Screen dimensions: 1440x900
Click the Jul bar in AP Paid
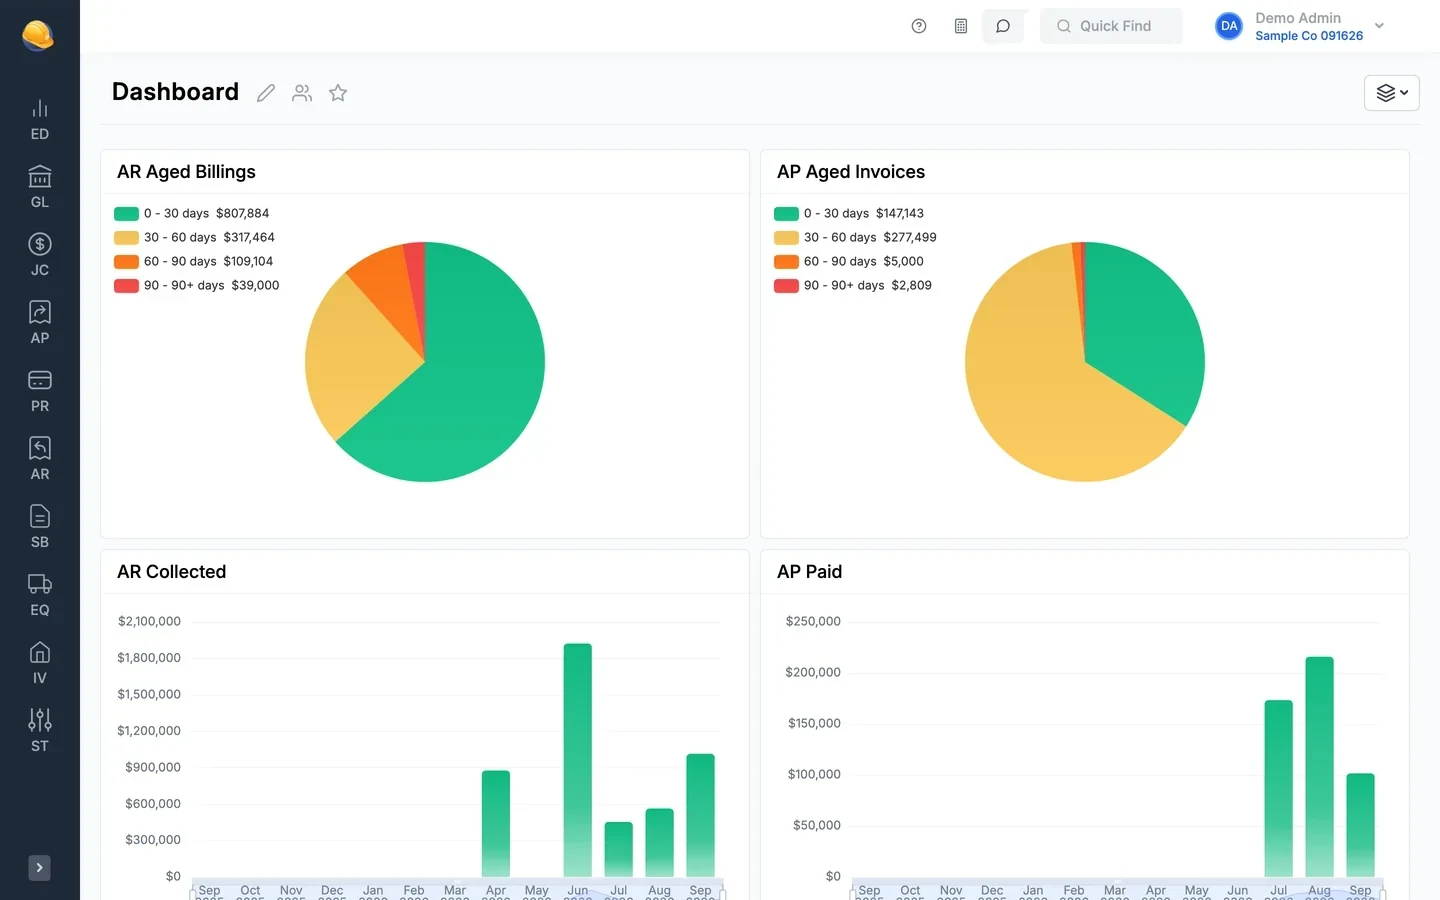1279,788
